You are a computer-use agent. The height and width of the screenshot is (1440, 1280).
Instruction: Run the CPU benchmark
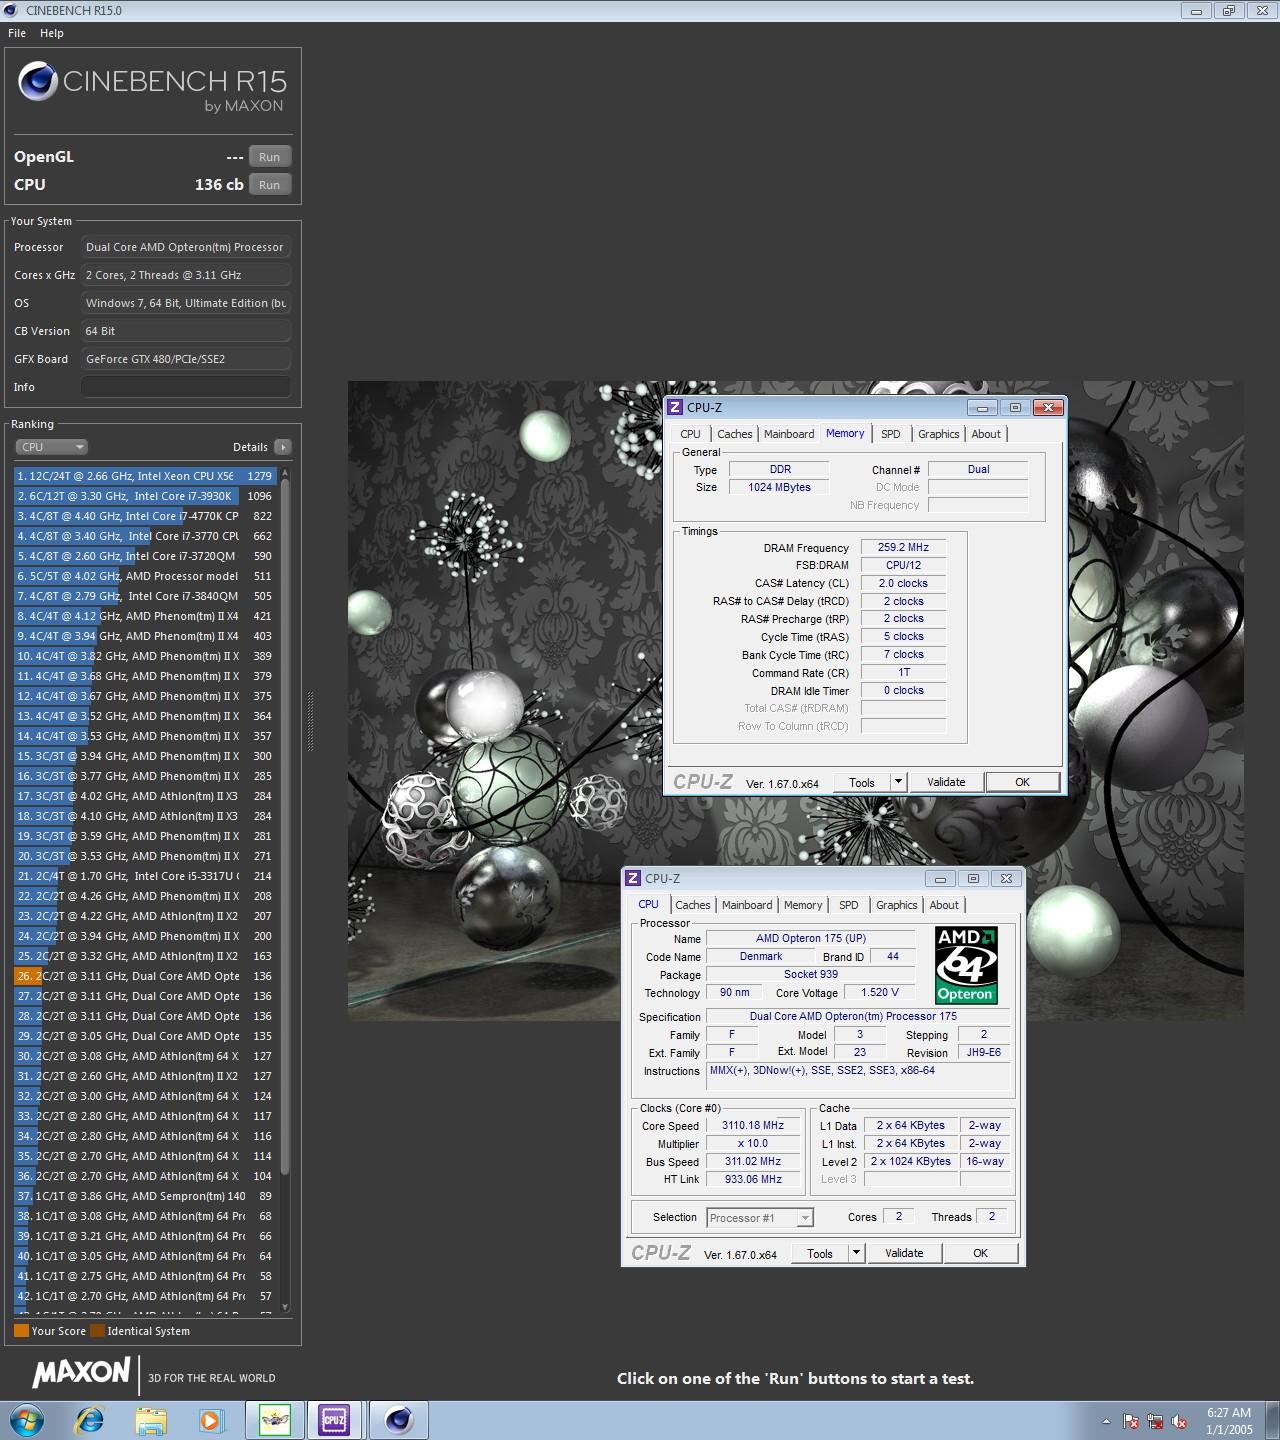tap(270, 185)
